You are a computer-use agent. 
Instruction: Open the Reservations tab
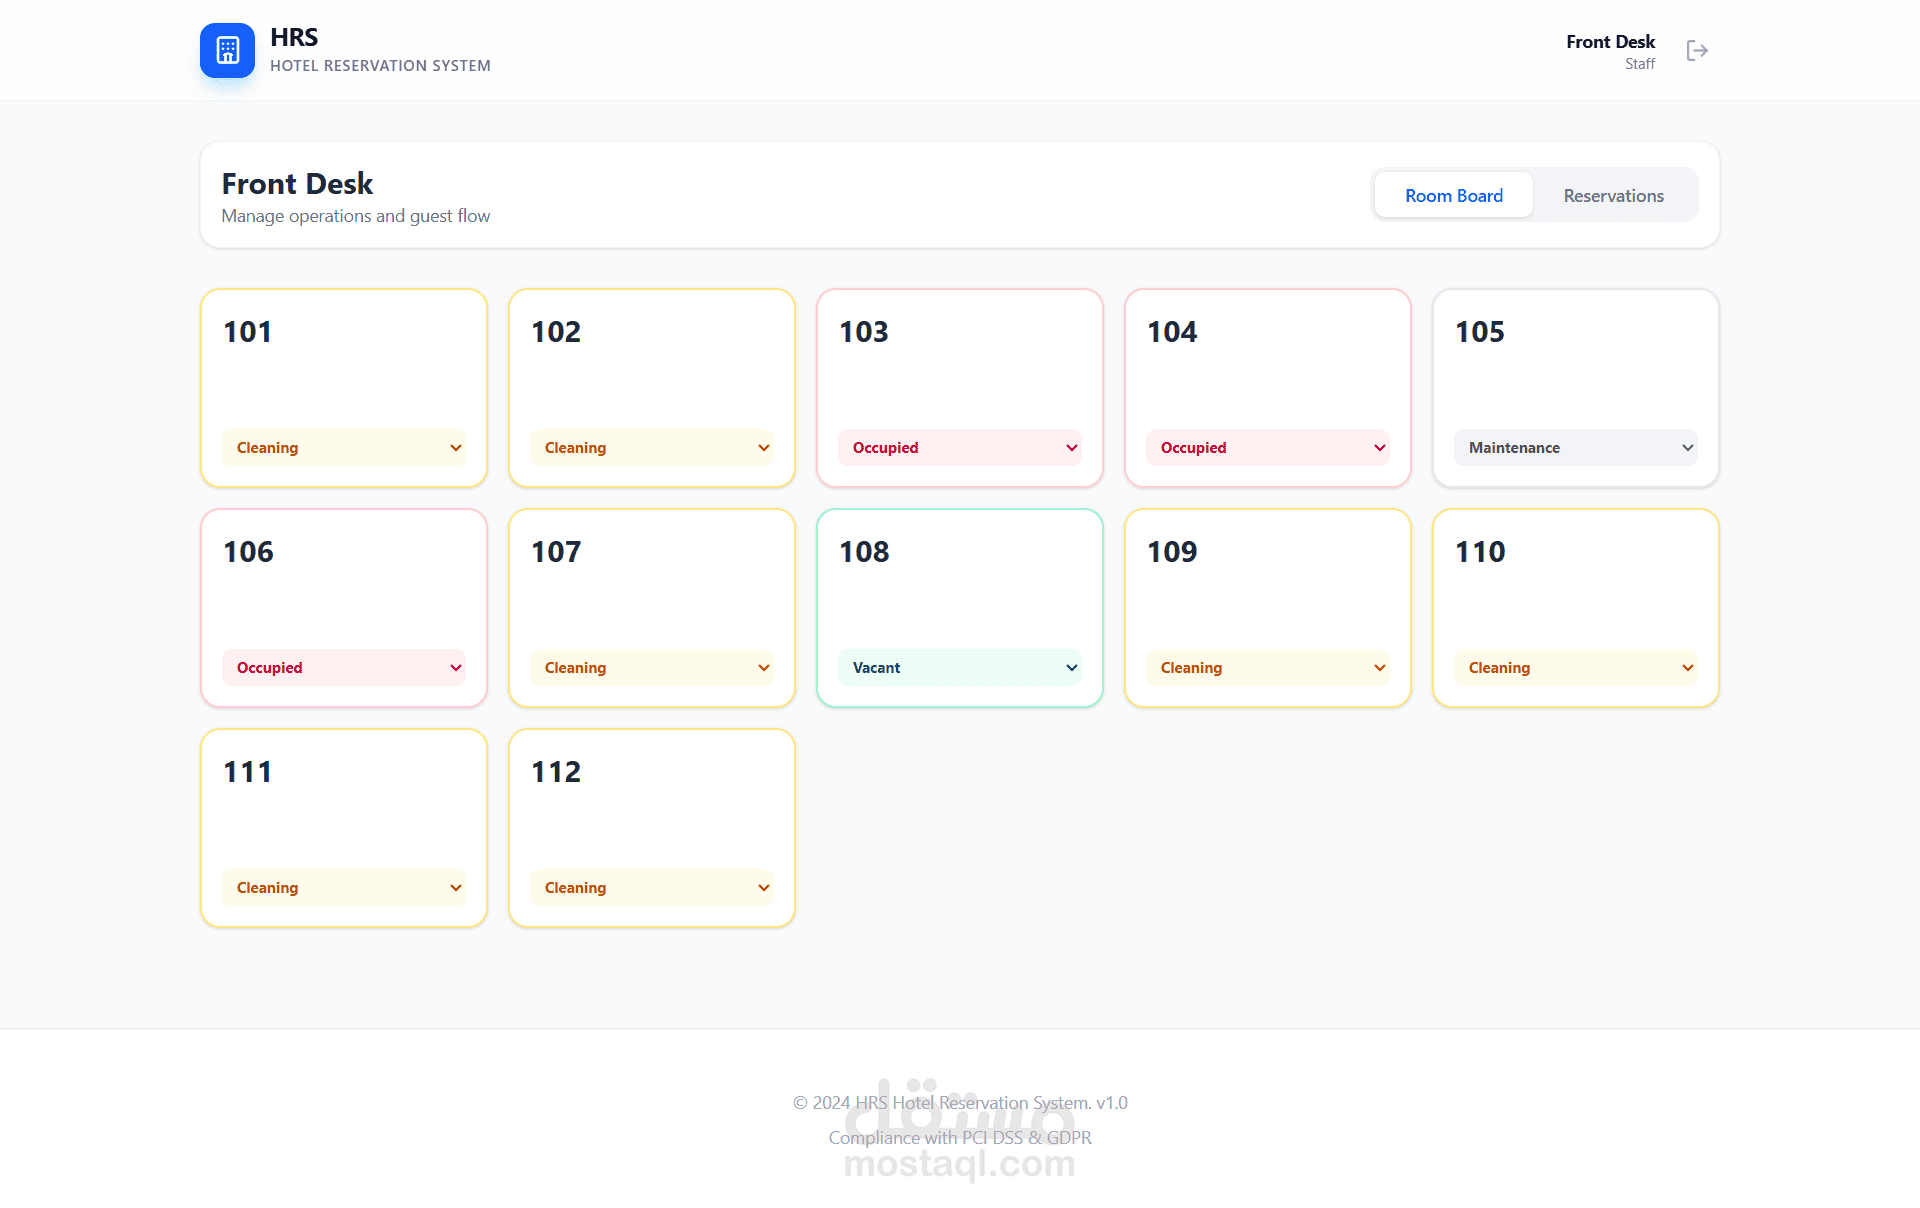click(1613, 196)
